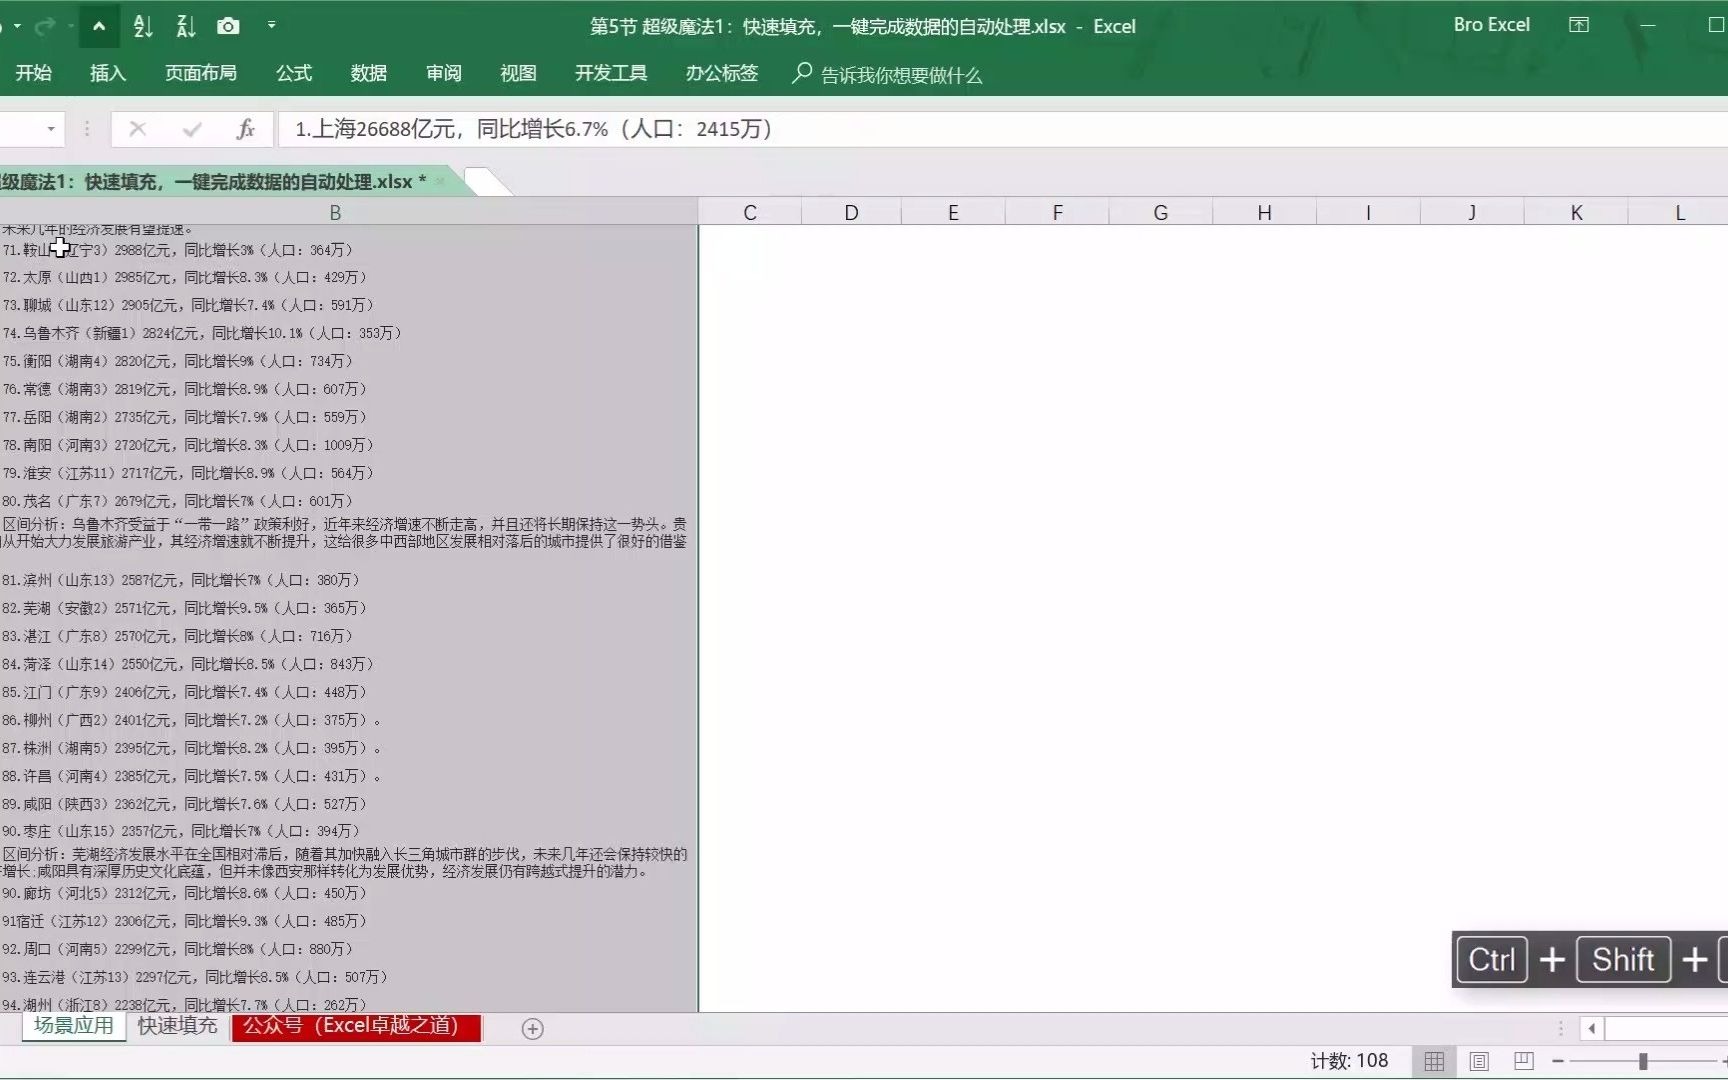
Task: Click the row '80.茂名（广东7）'
Action: (348, 502)
